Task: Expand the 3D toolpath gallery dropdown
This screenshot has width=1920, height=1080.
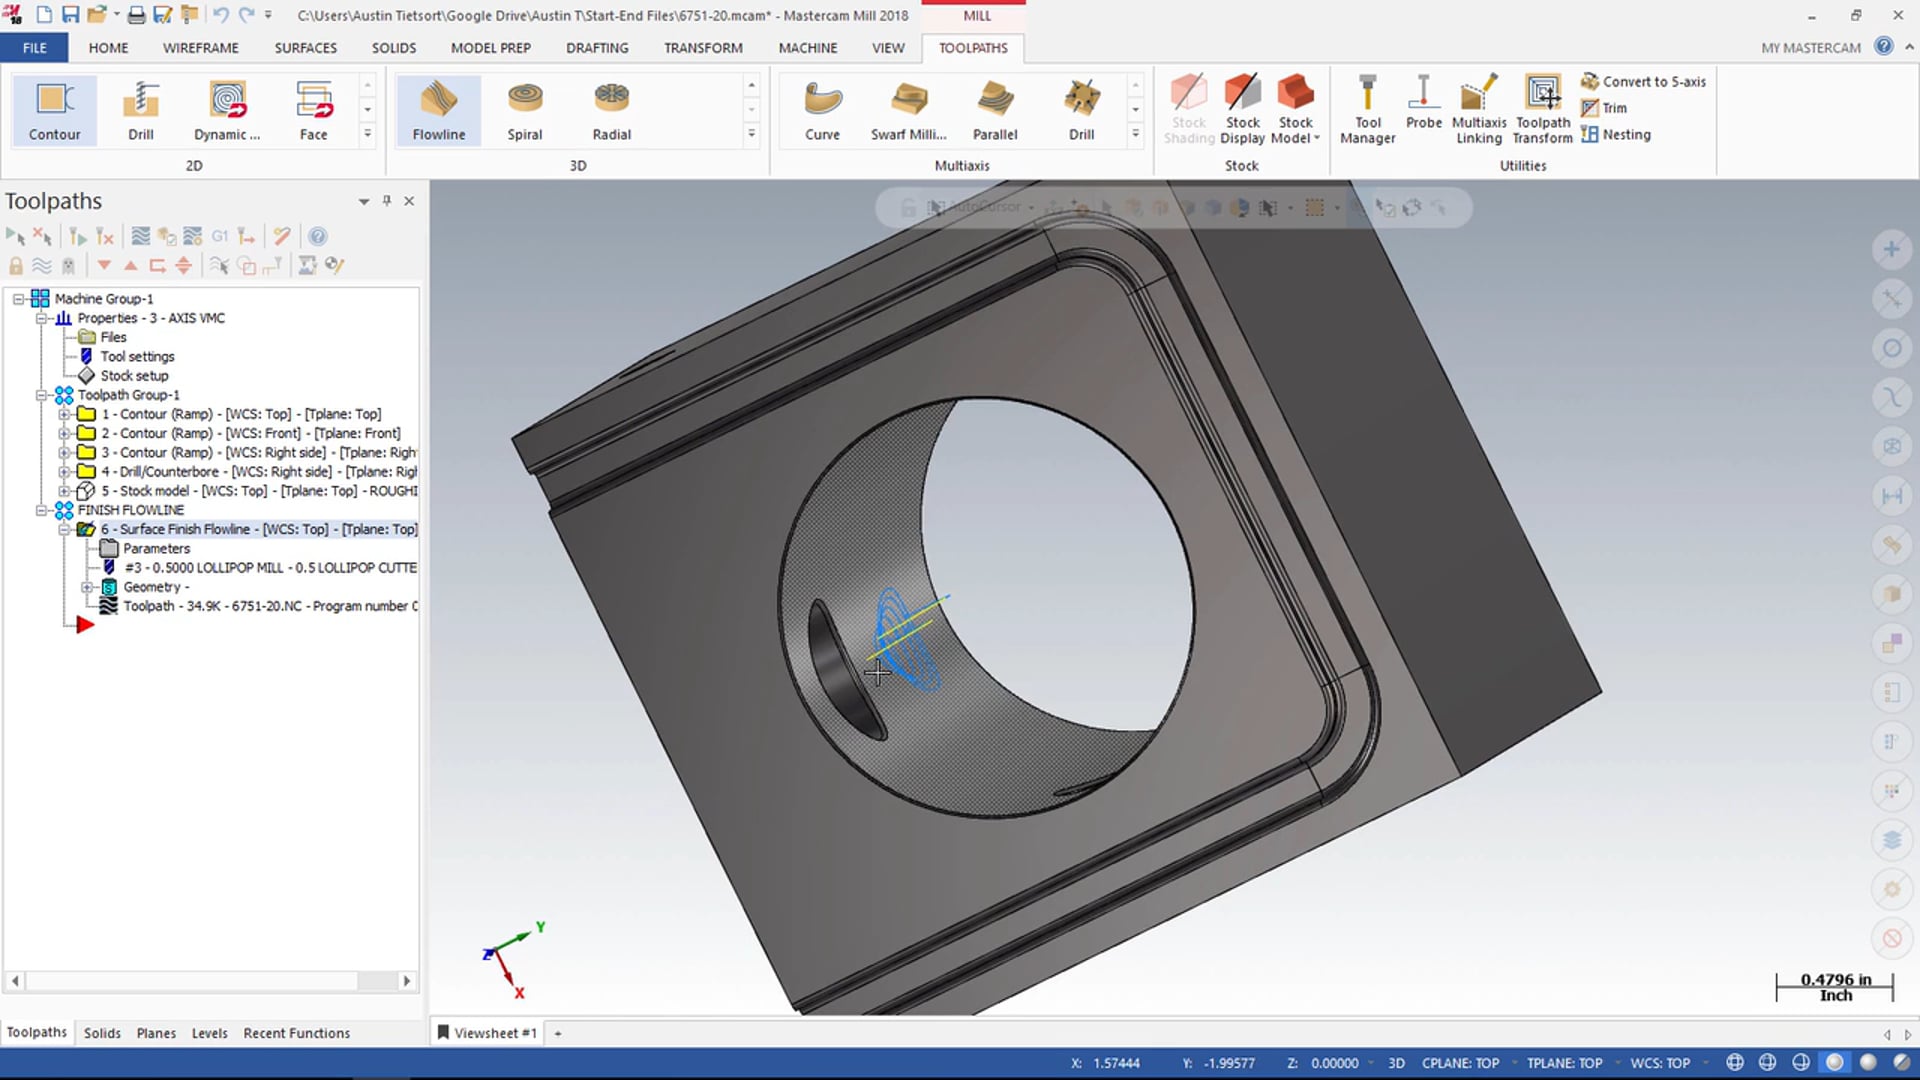Action: [x=751, y=134]
